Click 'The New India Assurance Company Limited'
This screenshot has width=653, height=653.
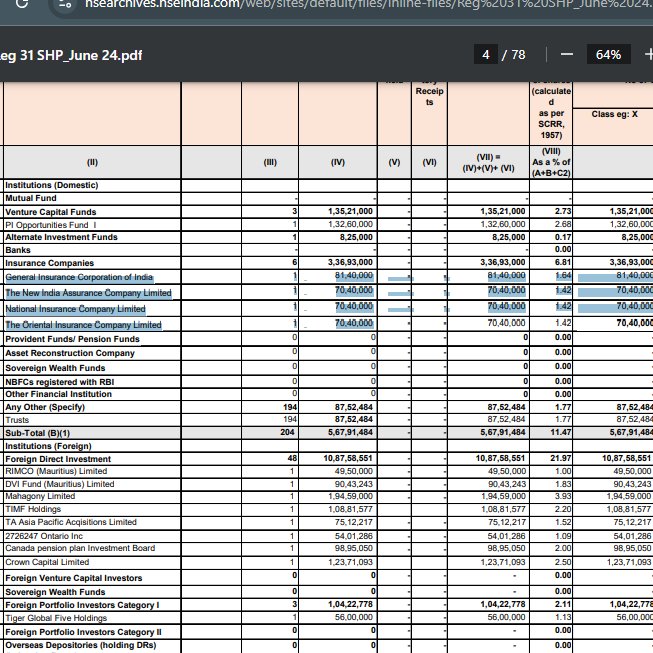(88, 293)
